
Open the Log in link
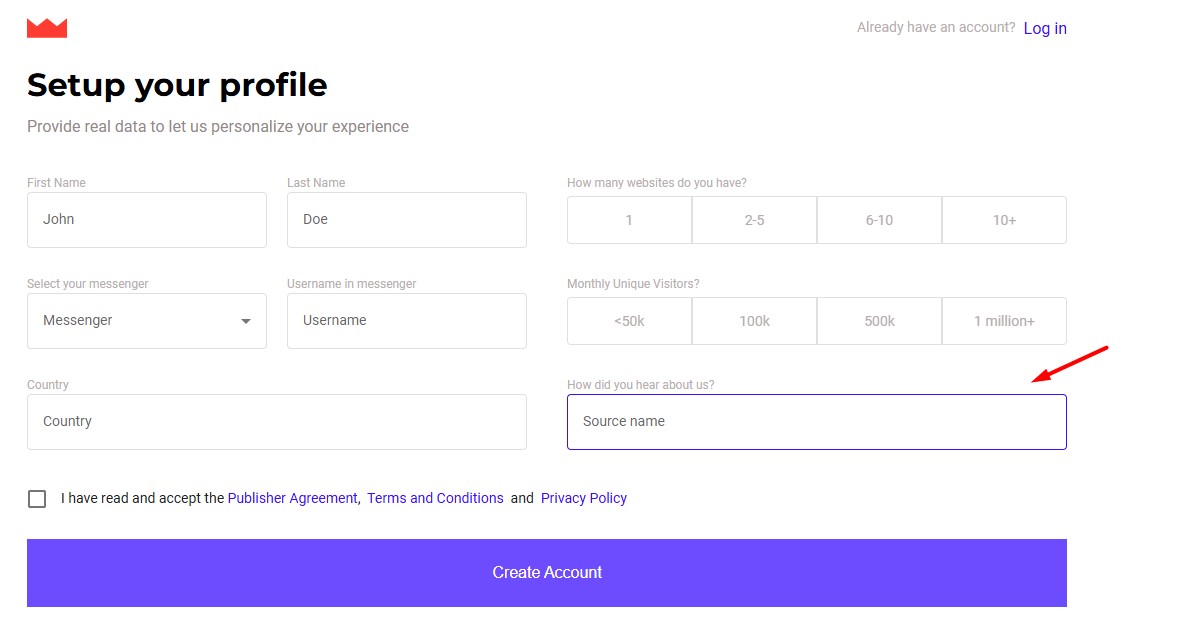tap(1045, 28)
